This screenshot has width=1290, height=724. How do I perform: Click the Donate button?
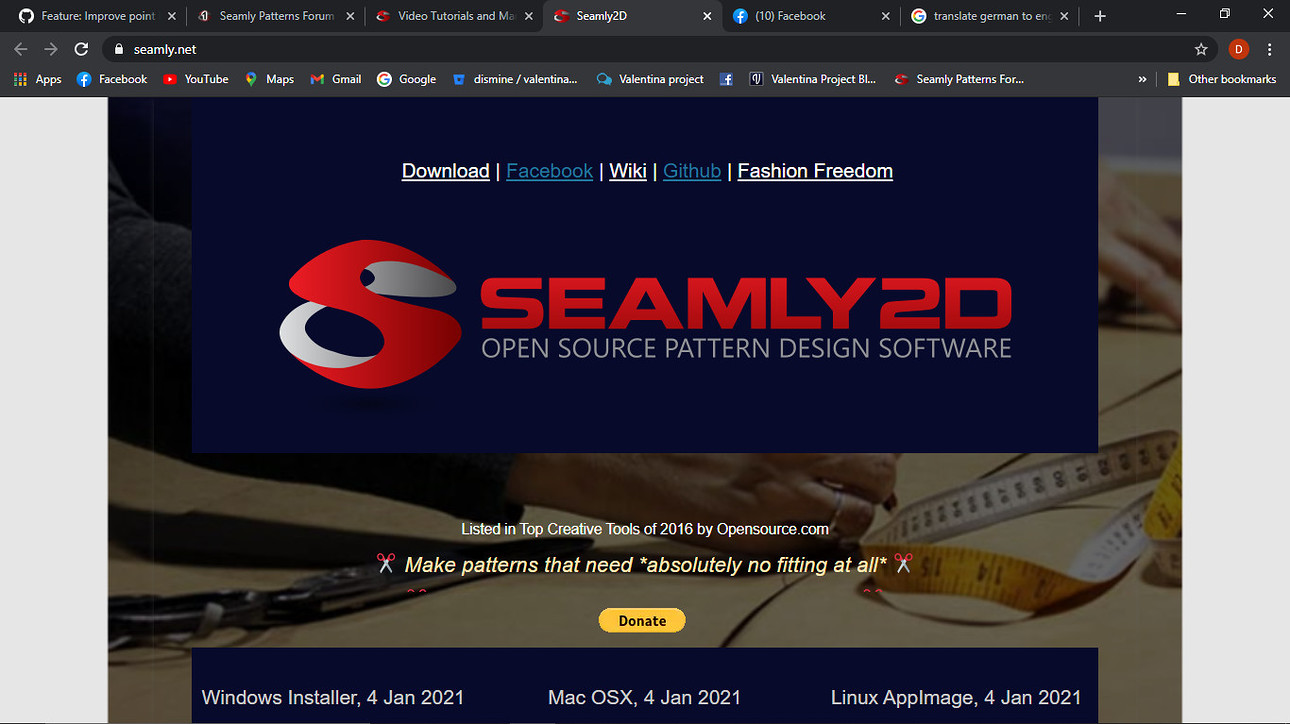[641, 620]
